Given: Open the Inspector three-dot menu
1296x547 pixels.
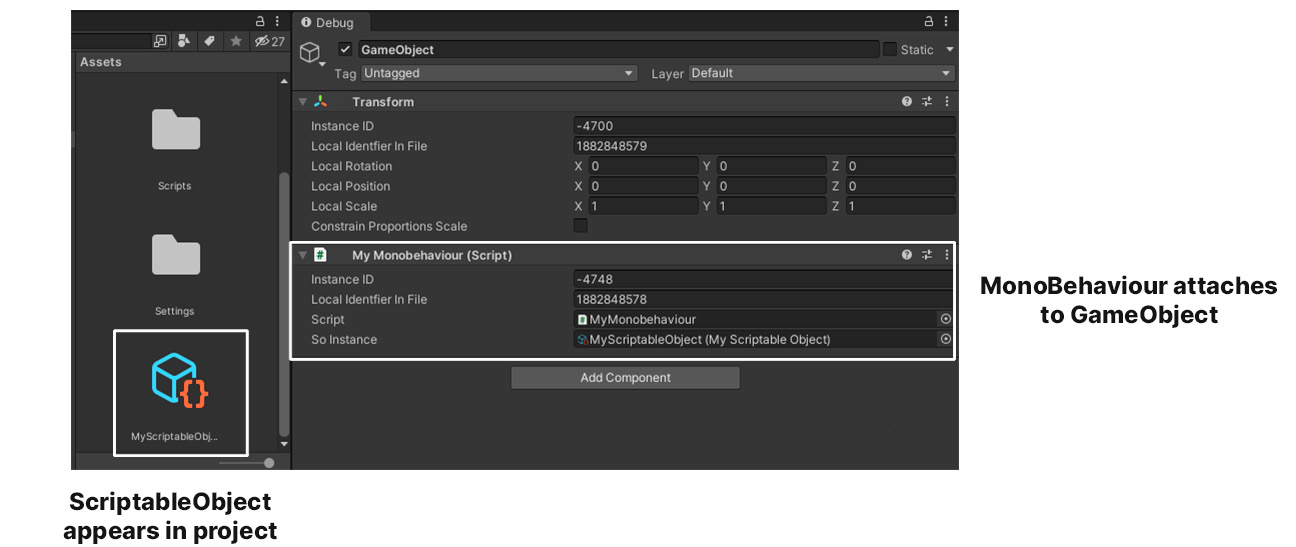Looking at the screenshot, I should pos(946,21).
